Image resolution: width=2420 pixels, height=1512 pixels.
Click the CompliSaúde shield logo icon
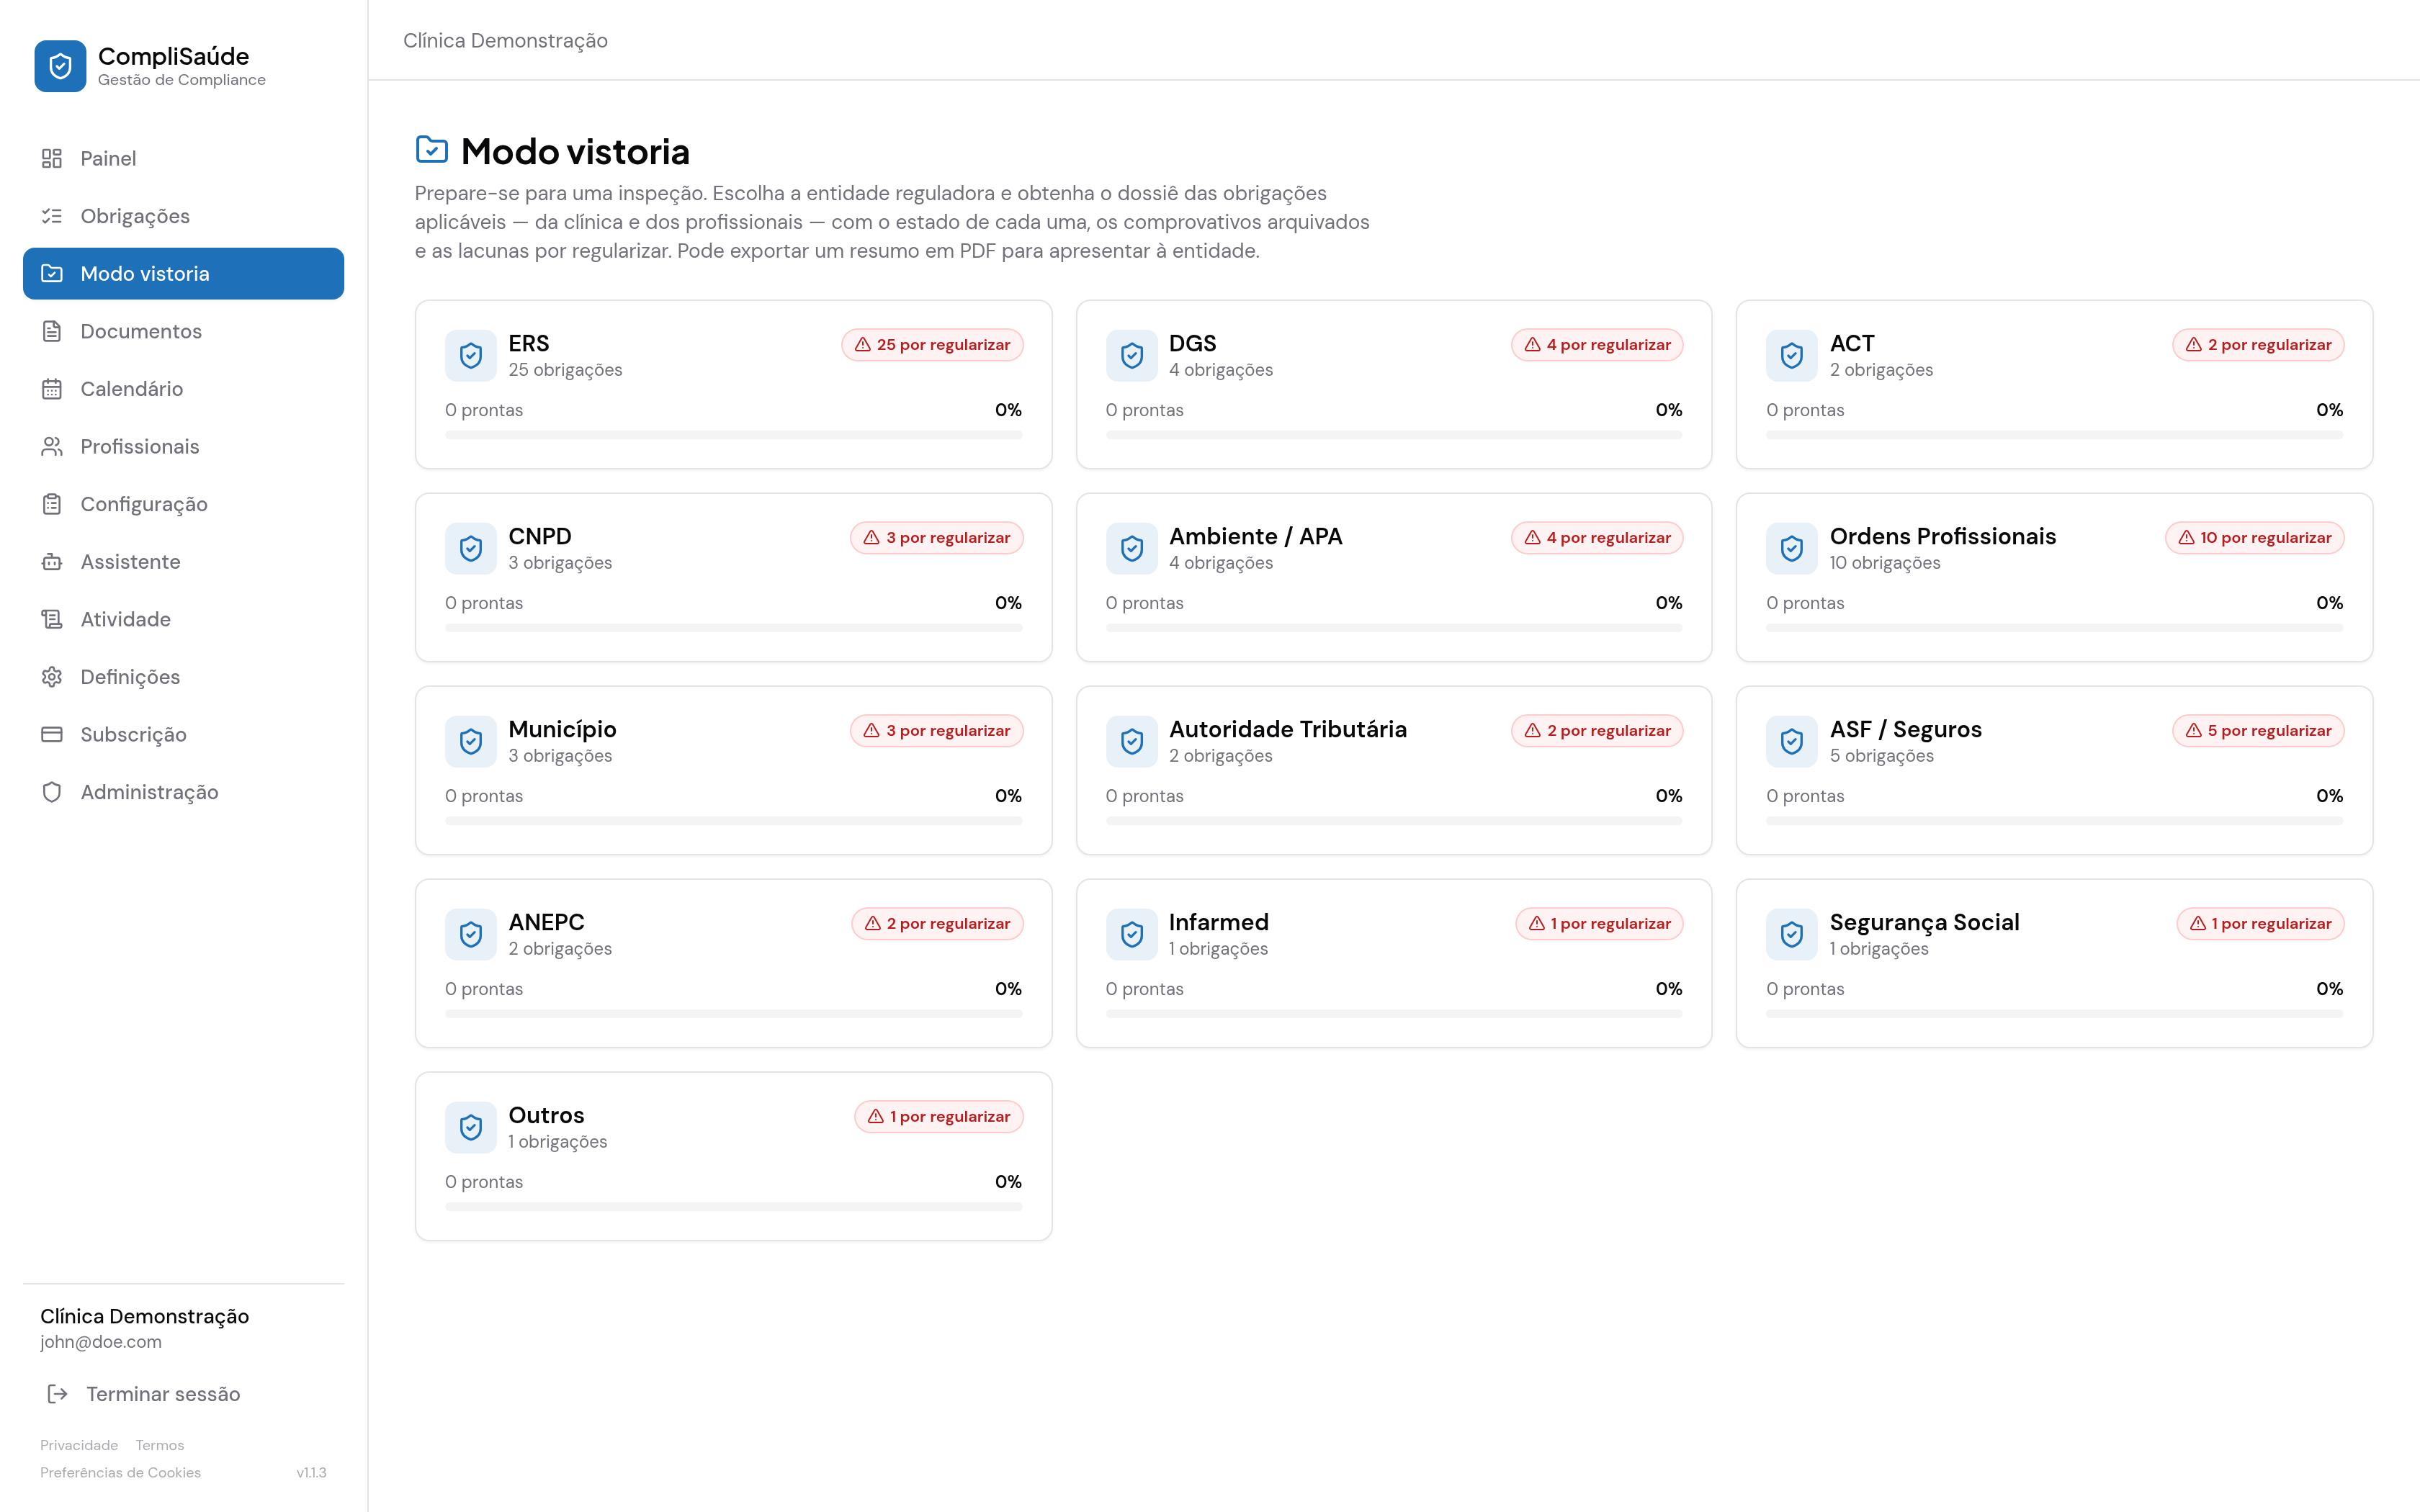[60, 66]
